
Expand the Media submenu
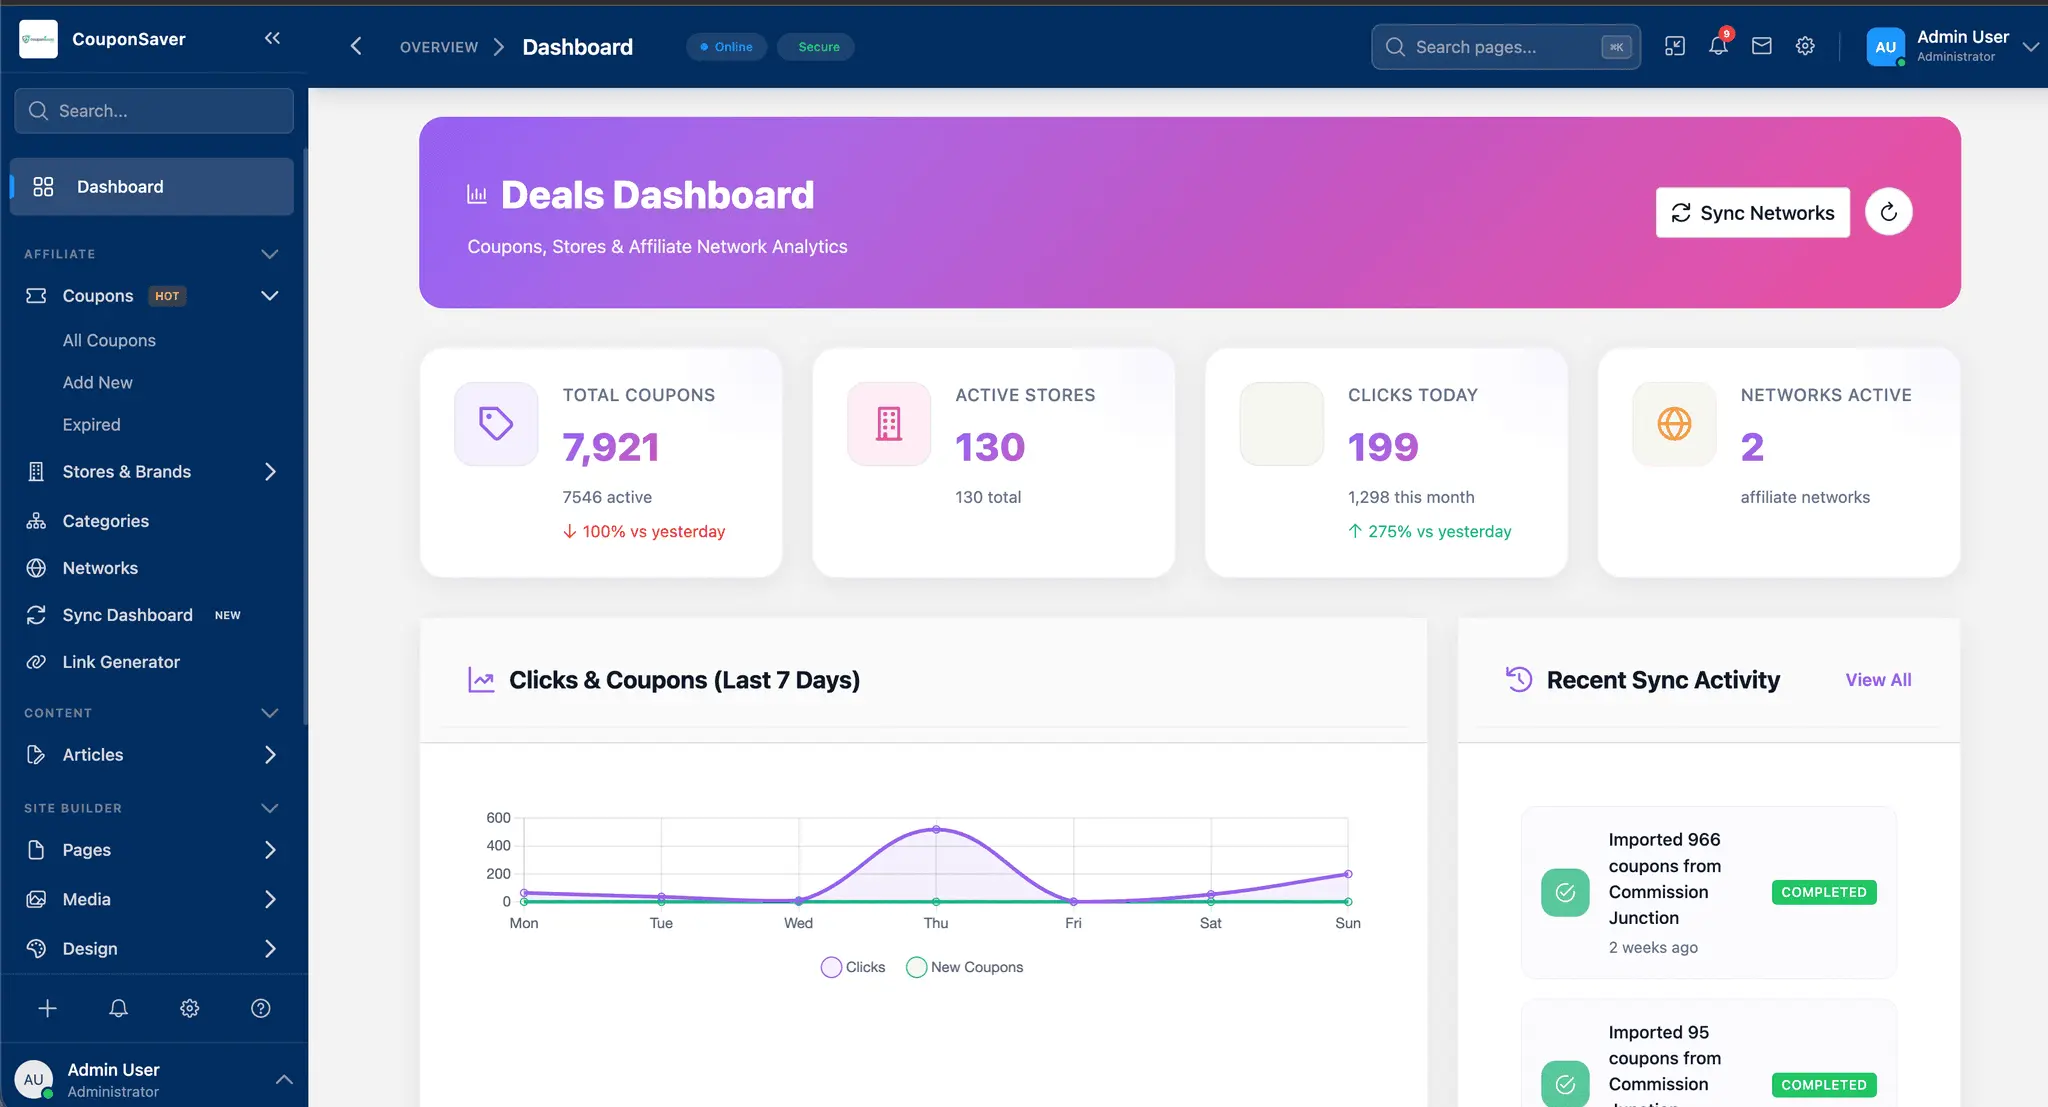pos(270,899)
